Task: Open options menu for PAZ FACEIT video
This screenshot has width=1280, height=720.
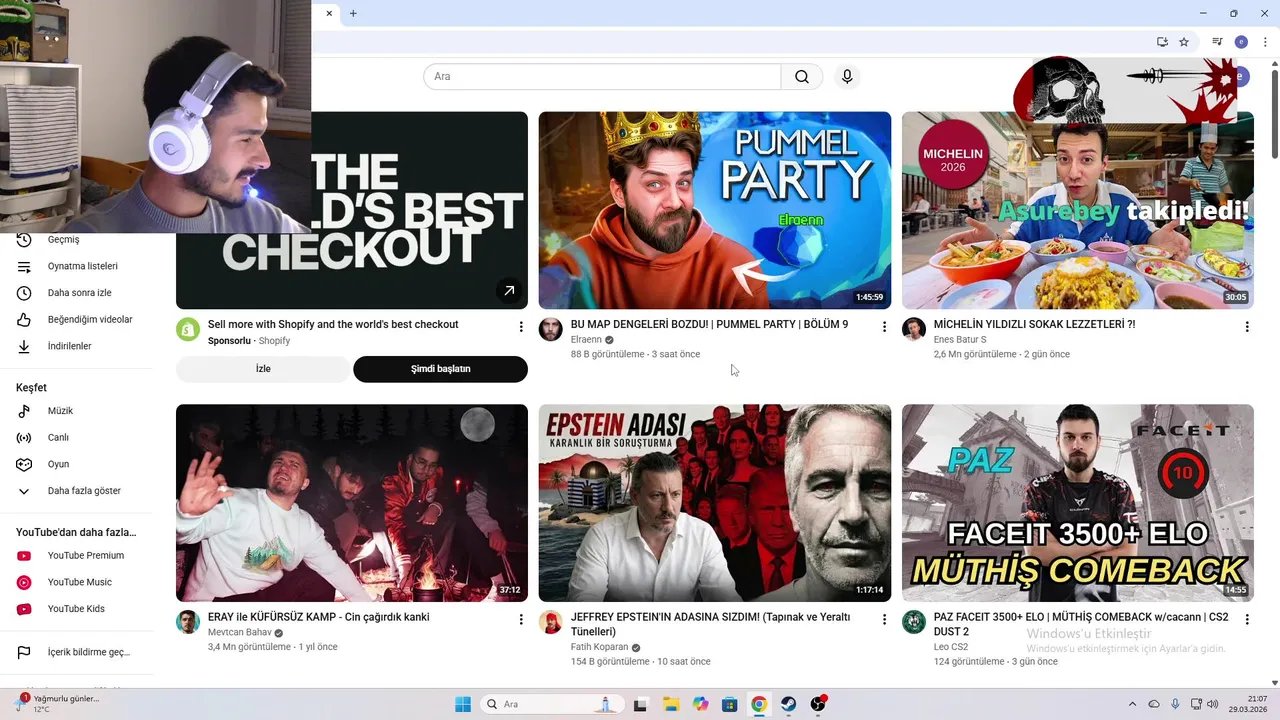Action: click(x=1247, y=620)
